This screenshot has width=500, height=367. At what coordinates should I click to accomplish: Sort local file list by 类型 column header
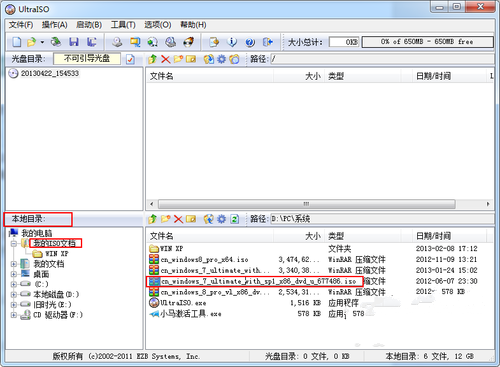click(363, 236)
